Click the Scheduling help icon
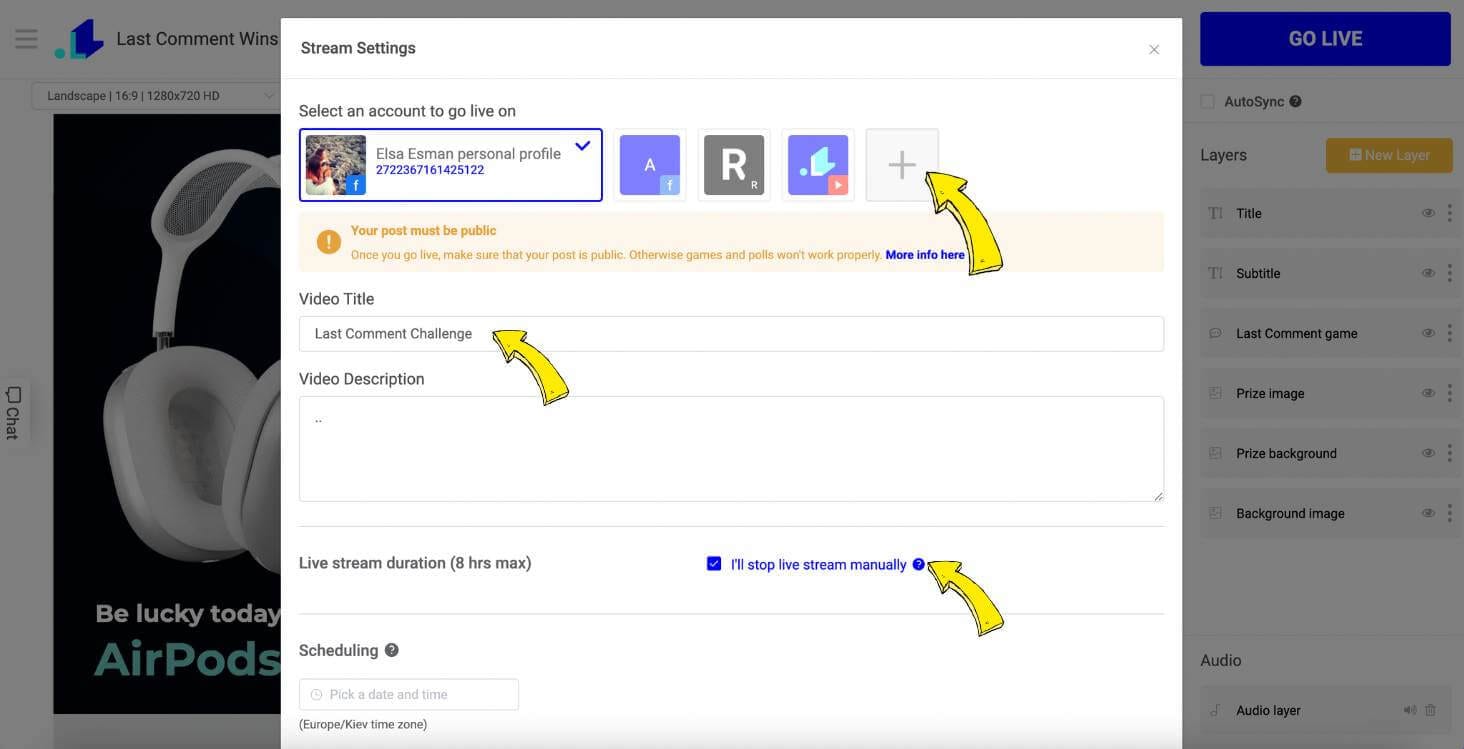Screen dimensions: 1464x749 click(x=392, y=650)
